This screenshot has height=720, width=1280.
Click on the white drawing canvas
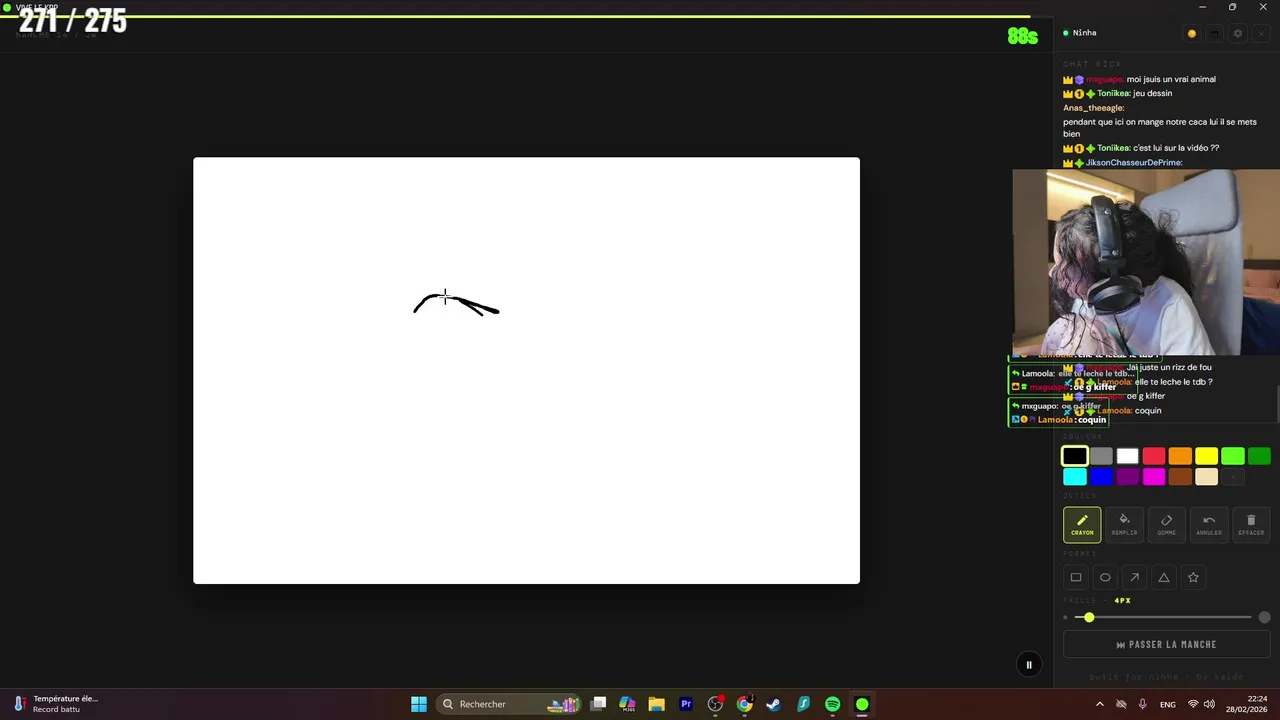[526, 370]
